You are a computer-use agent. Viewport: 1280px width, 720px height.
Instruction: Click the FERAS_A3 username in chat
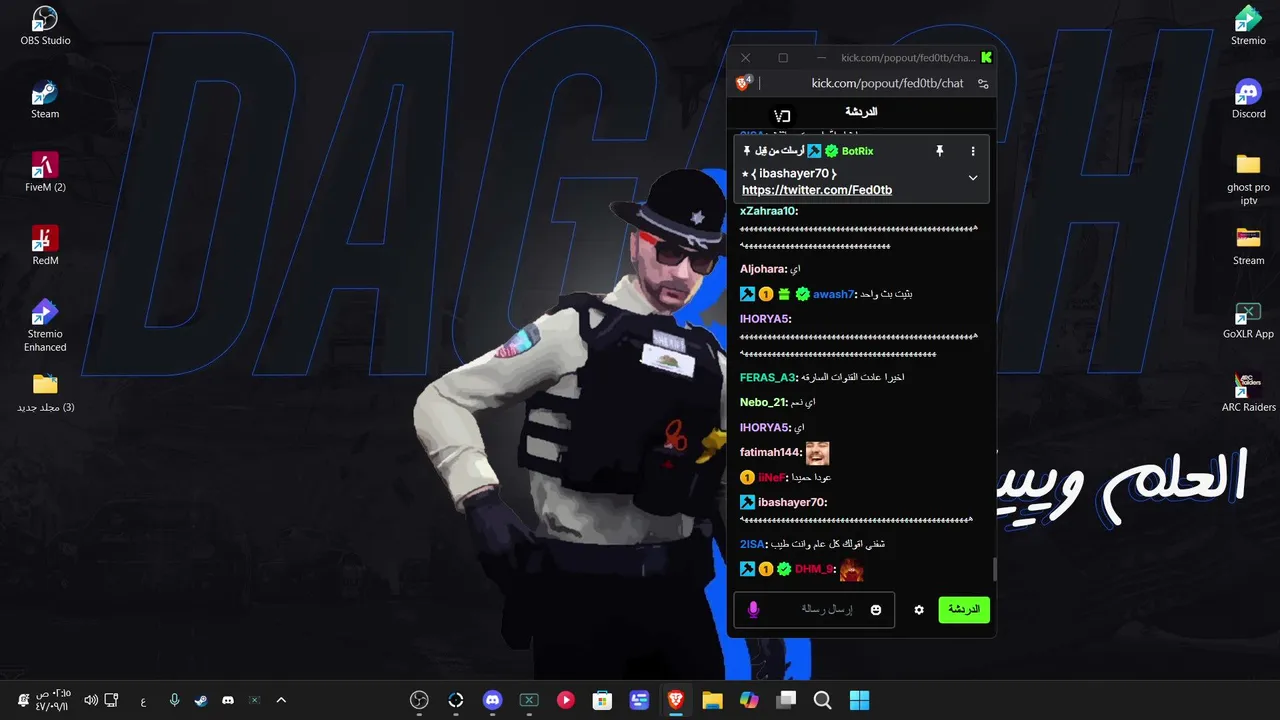coord(768,377)
